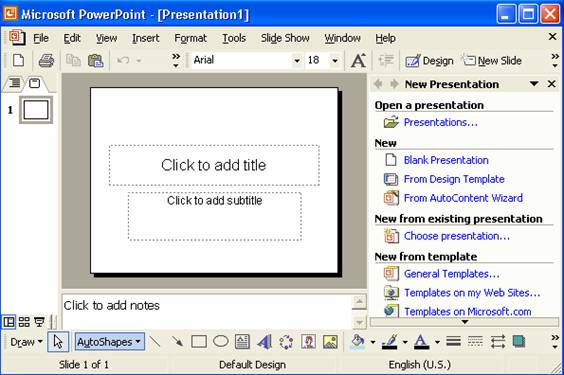
Task: Select the Text Box tool
Action: [242, 341]
